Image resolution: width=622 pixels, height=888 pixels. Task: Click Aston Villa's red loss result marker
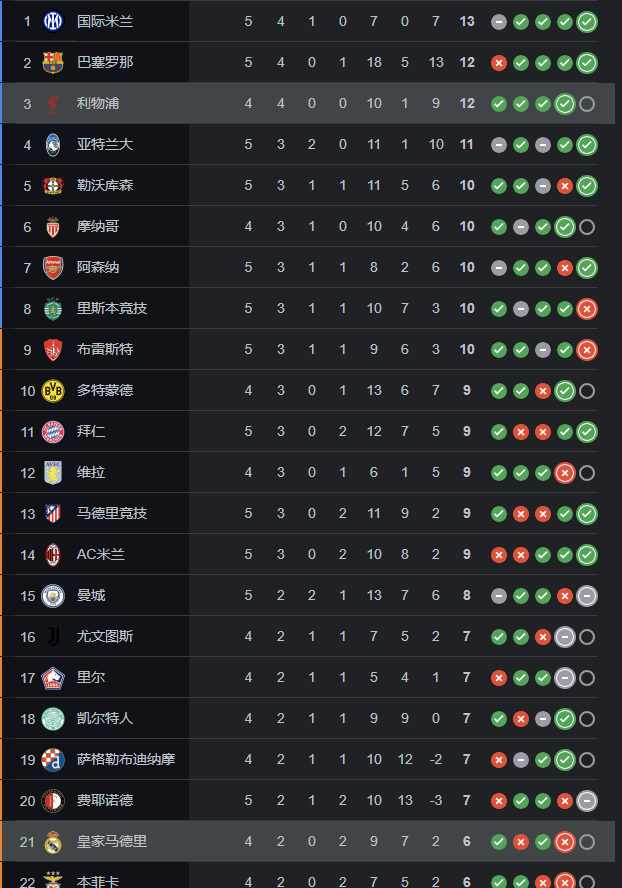click(565, 473)
